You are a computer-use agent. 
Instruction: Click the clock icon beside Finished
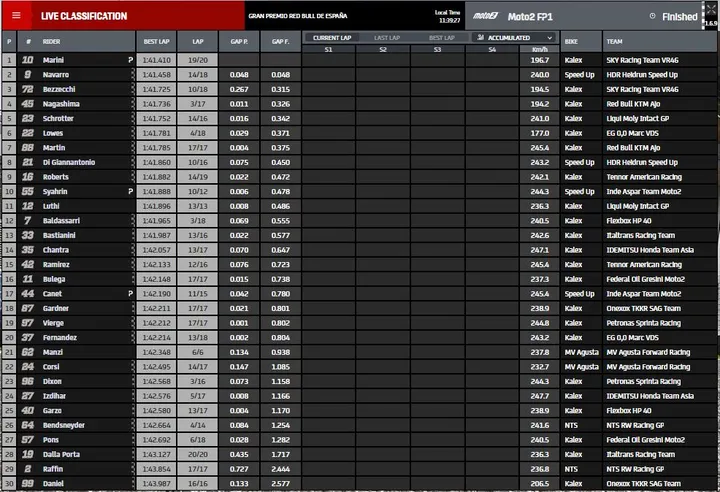(x=652, y=16)
